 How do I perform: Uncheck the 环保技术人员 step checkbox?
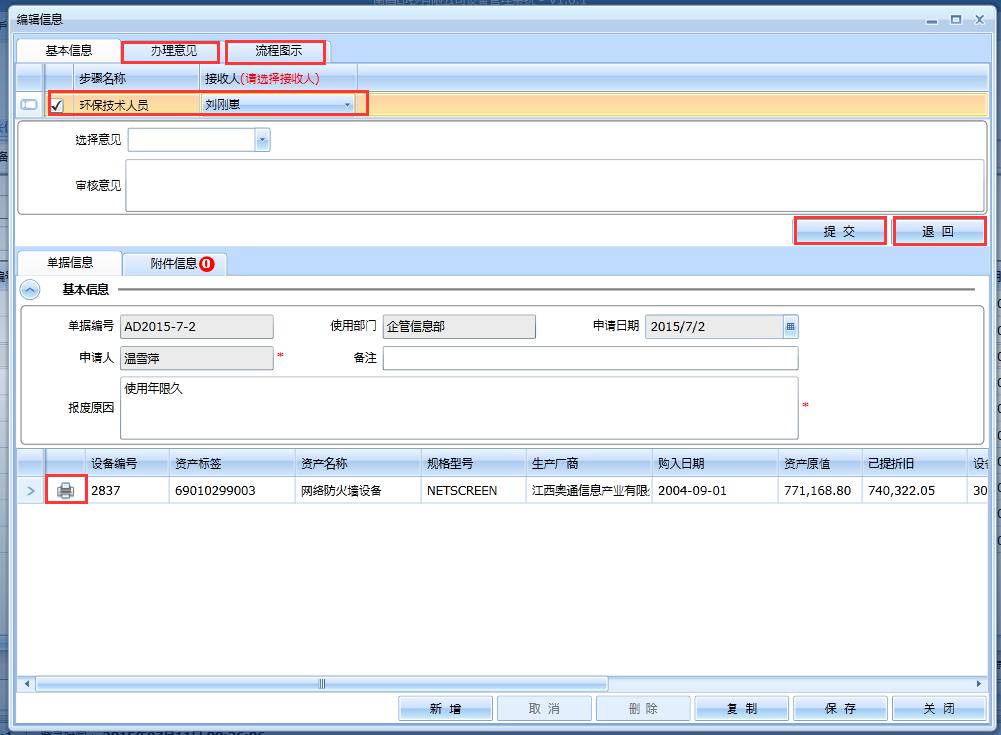(x=57, y=104)
